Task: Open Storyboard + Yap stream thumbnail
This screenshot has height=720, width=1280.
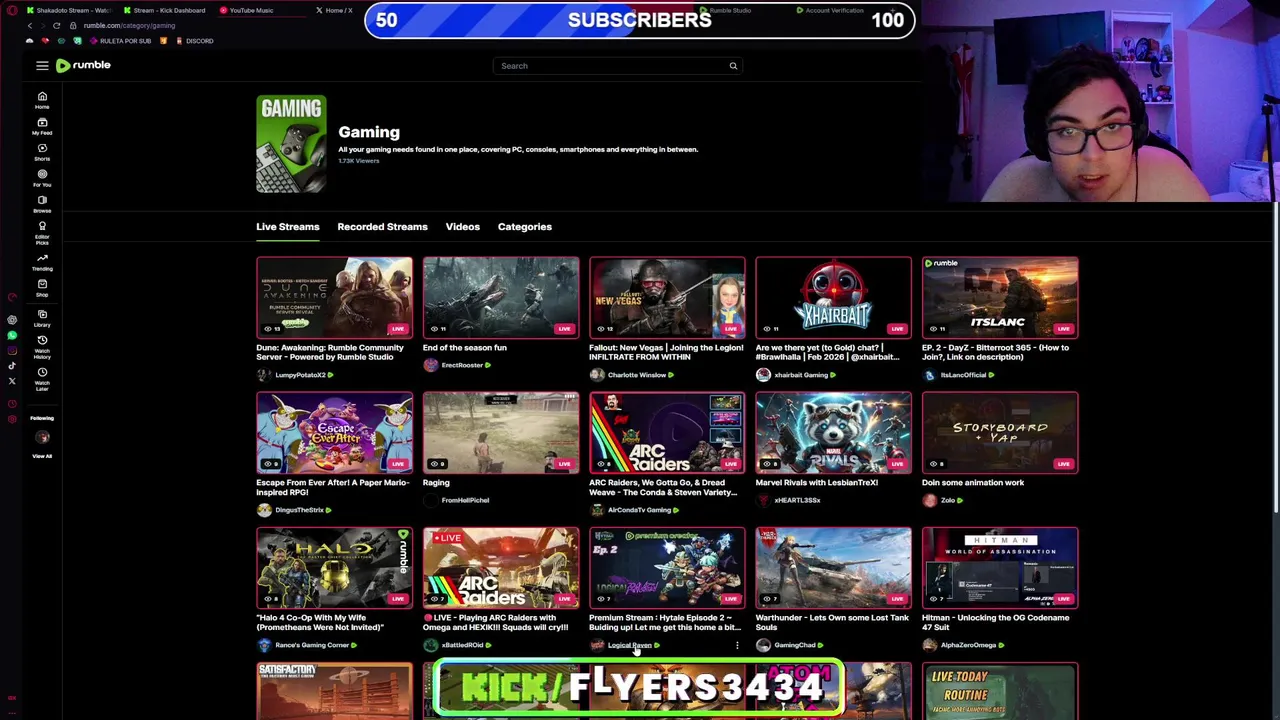Action: point(1000,432)
